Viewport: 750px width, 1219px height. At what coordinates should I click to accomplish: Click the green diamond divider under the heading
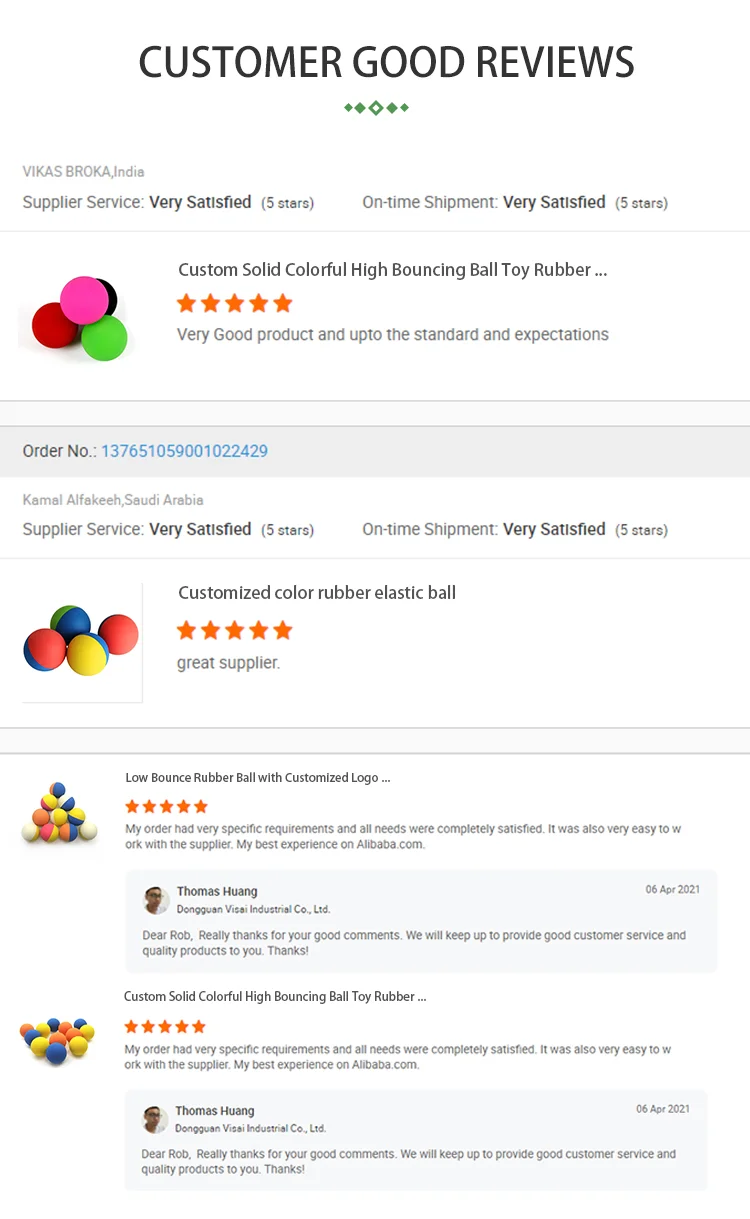pyautogui.click(x=376, y=108)
